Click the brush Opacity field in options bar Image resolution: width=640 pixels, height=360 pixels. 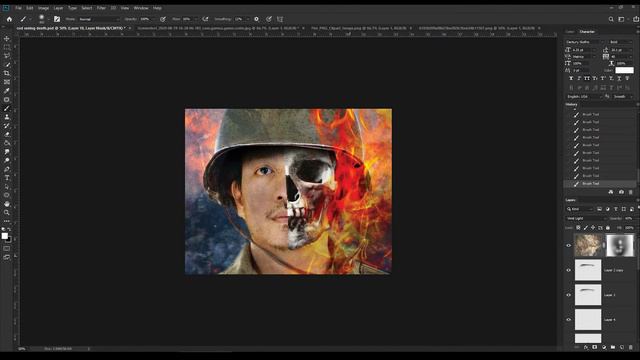click(146, 19)
